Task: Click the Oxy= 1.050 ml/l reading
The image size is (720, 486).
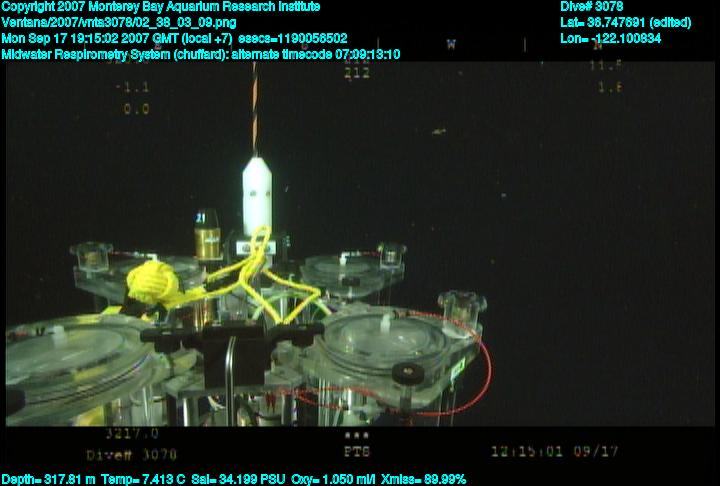Action: 333,479
